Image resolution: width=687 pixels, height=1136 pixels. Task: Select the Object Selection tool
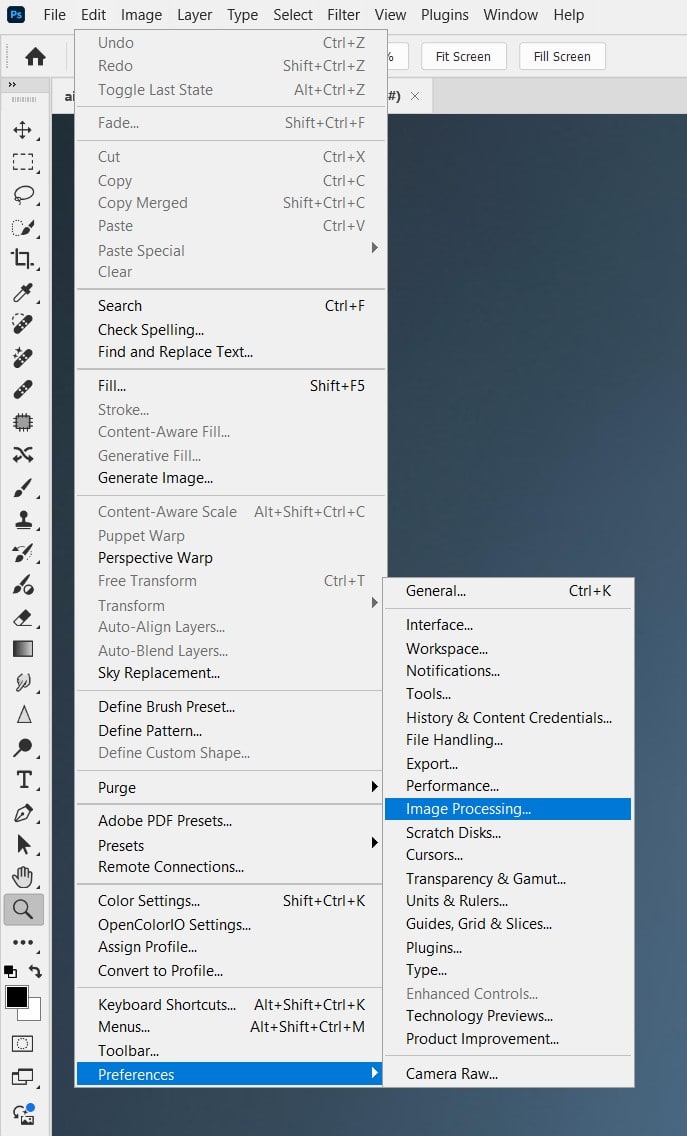coord(23,227)
